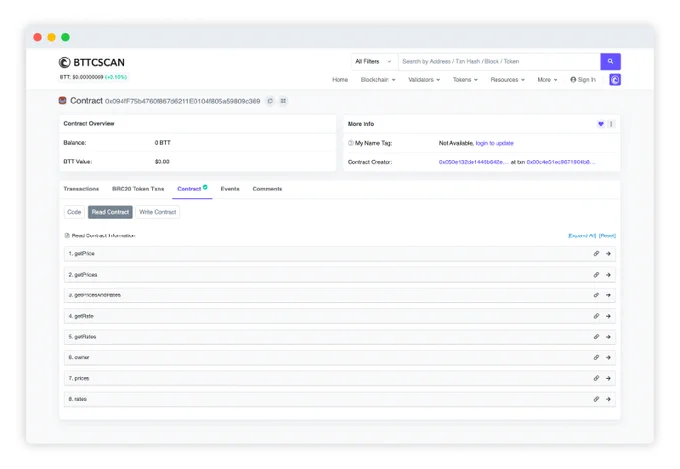Click the getPrice function row
This screenshot has width=680, height=469.
340,254
